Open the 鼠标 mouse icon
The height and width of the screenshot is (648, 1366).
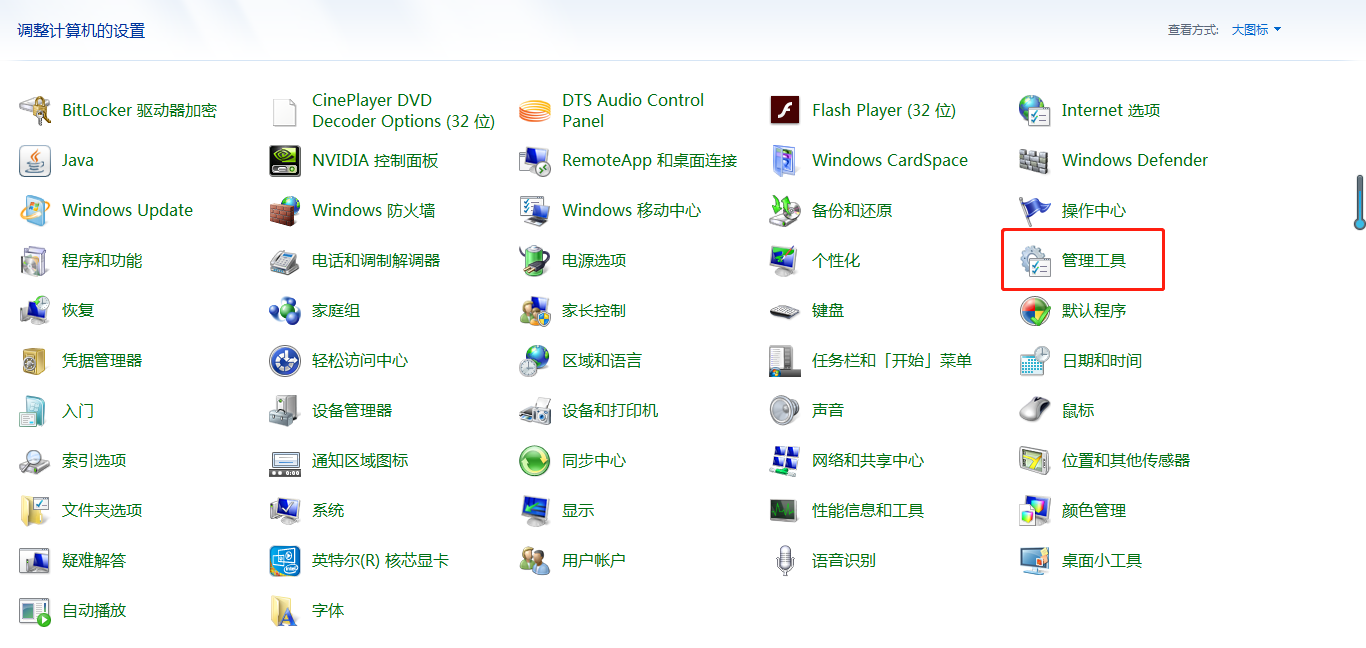pyautogui.click(x=1035, y=410)
